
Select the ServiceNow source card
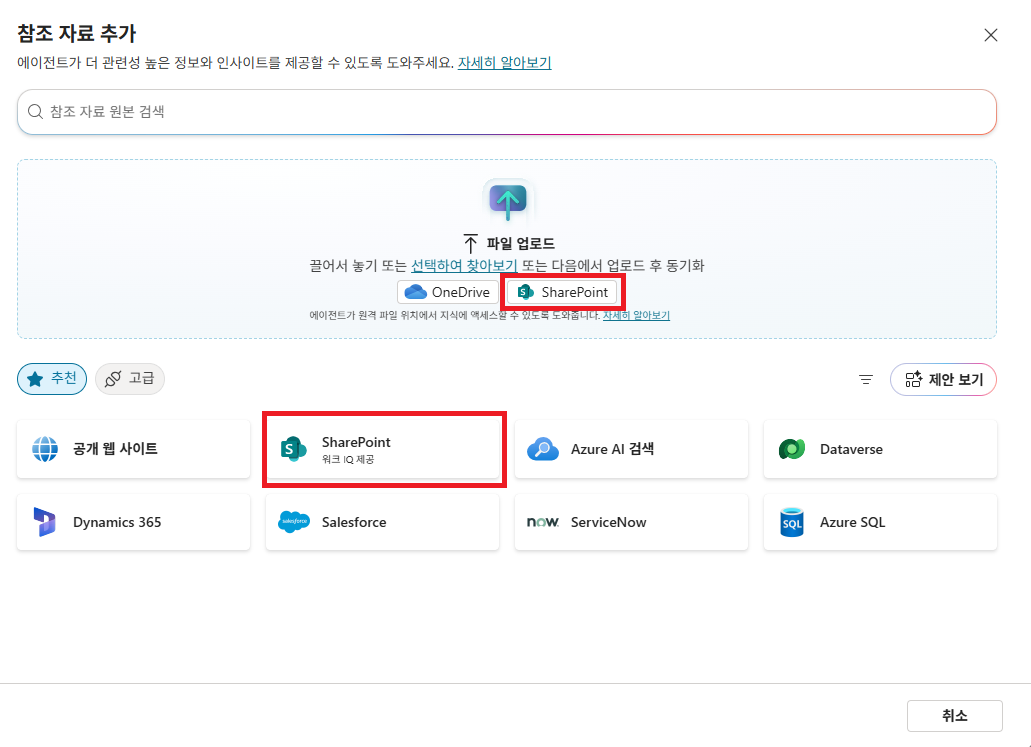pyautogui.click(x=631, y=522)
